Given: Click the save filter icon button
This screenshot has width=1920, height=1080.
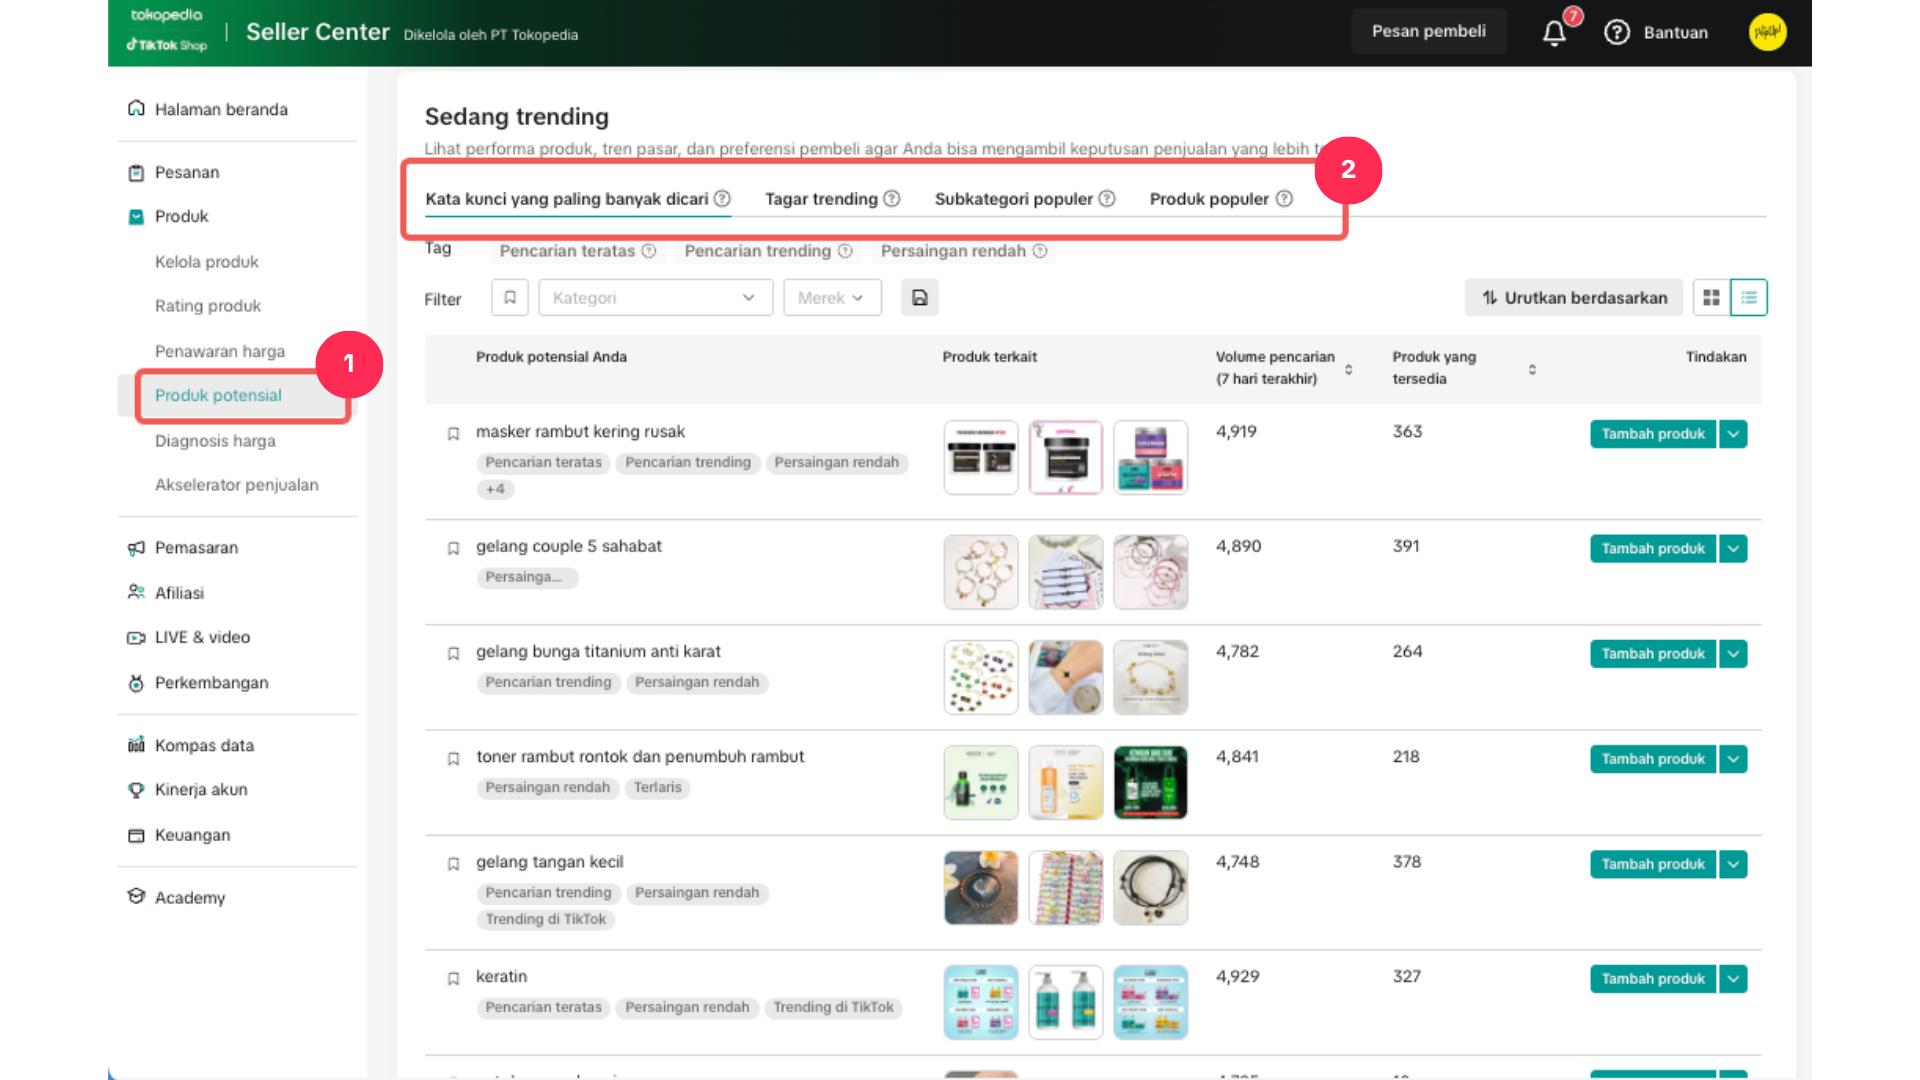Looking at the screenshot, I should [919, 298].
